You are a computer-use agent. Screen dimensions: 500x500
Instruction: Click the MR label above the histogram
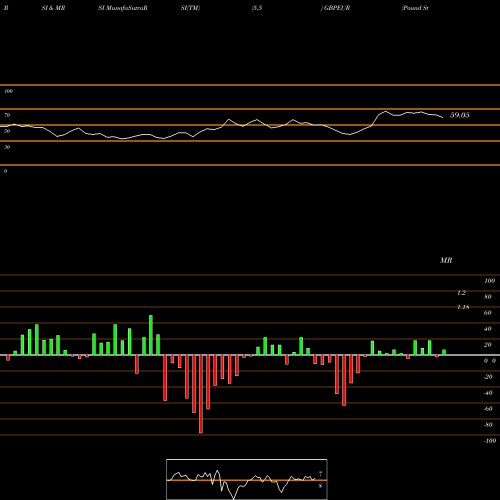[x=446, y=260]
